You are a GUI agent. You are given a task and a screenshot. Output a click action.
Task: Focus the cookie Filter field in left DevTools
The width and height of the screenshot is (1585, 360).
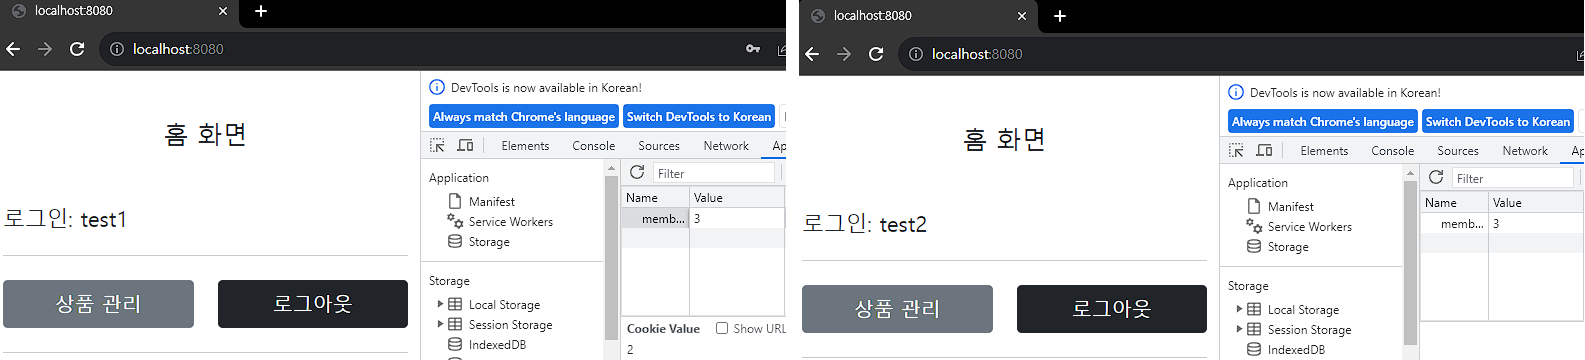pos(714,173)
